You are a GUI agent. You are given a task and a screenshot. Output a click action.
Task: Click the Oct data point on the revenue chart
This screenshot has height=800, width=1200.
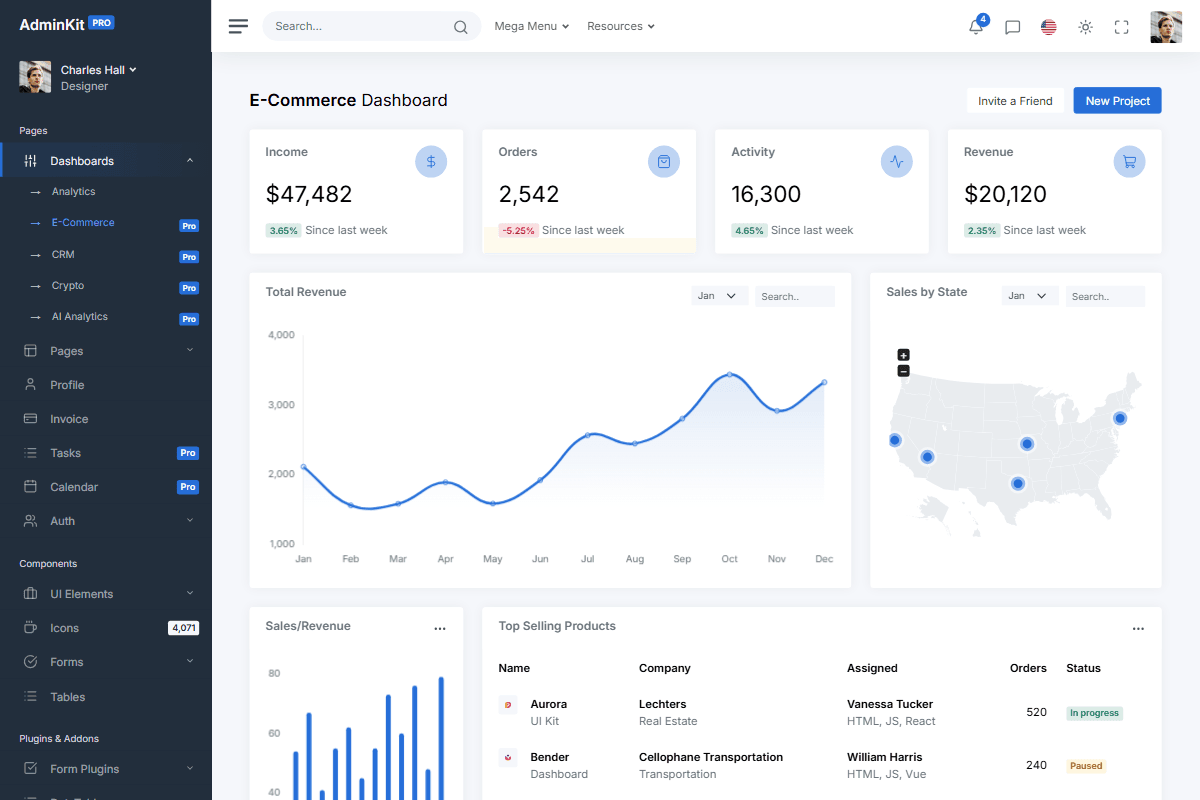tap(730, 375)
